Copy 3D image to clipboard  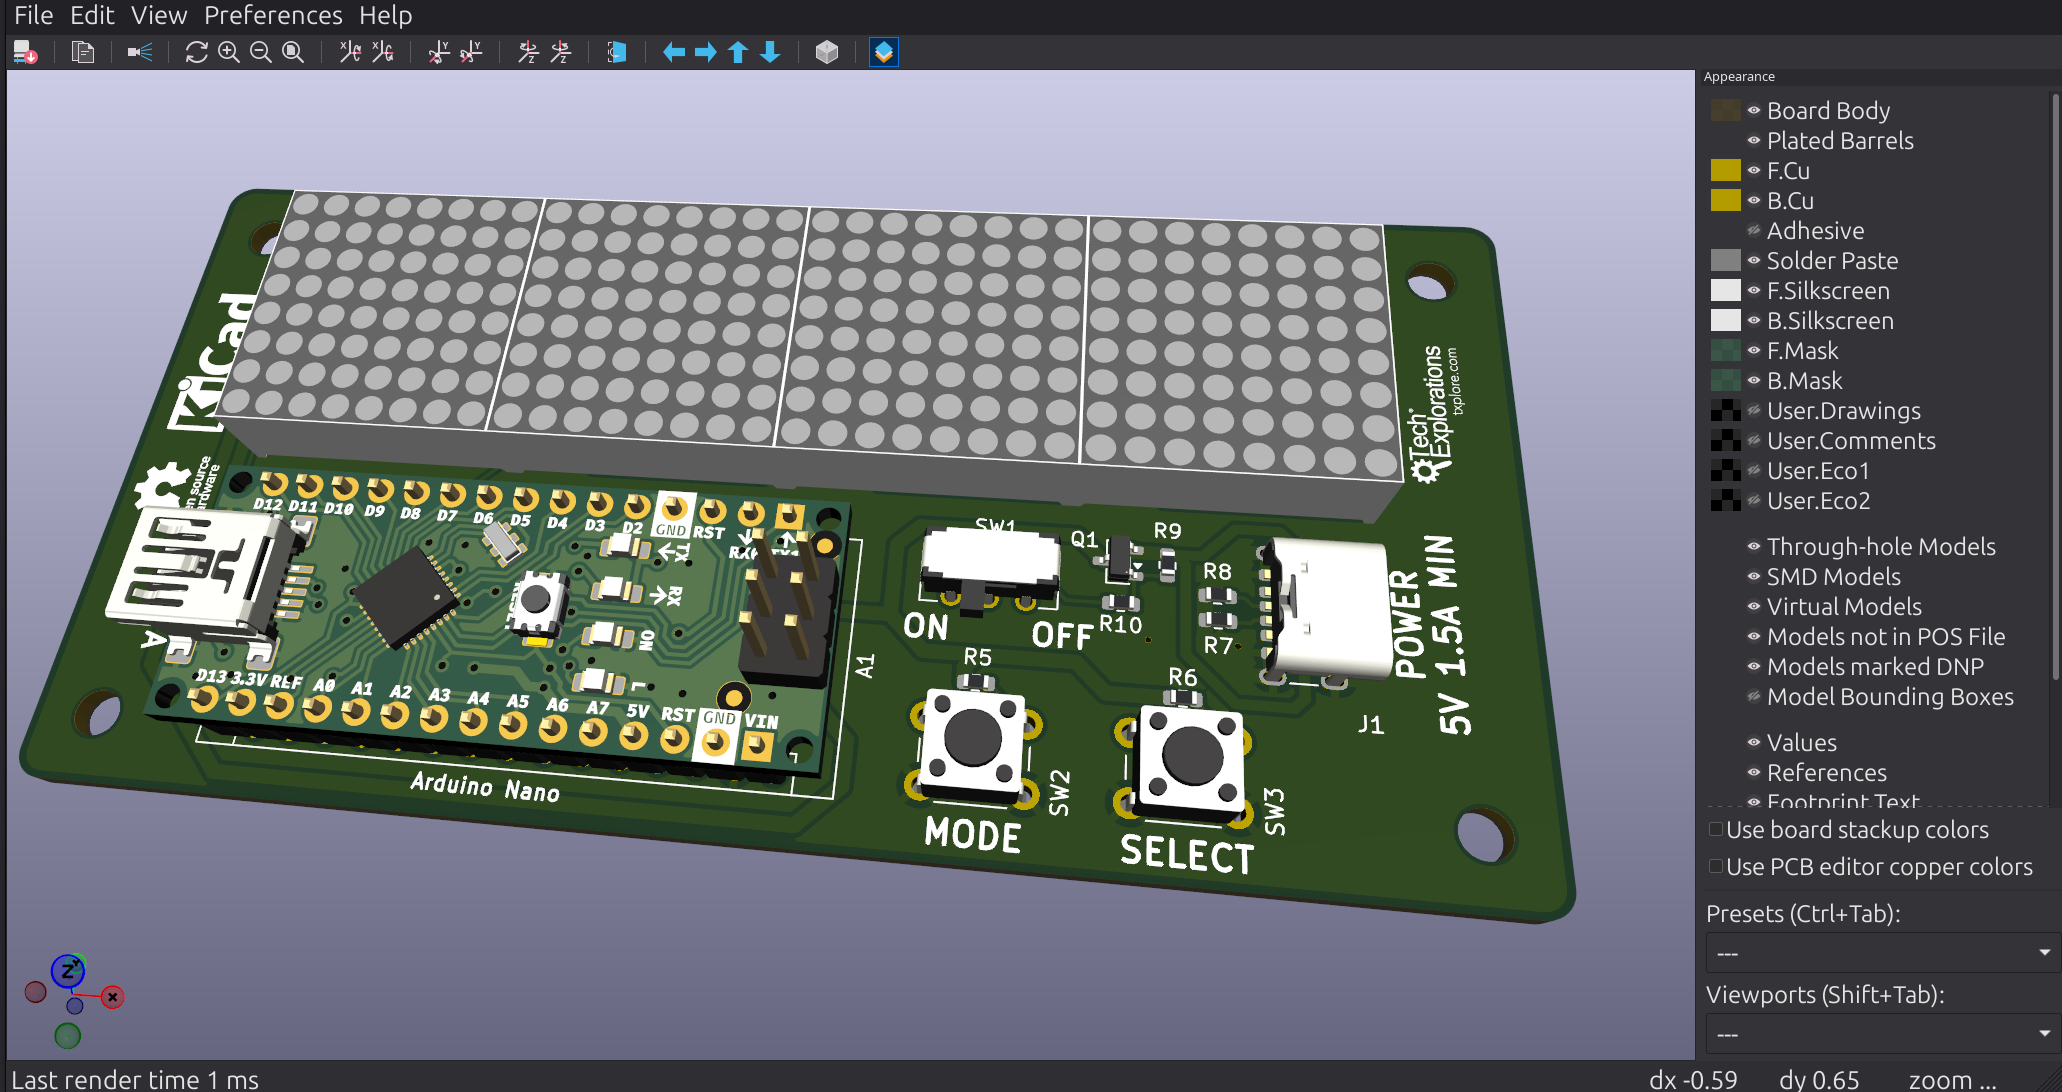point(83,52)
